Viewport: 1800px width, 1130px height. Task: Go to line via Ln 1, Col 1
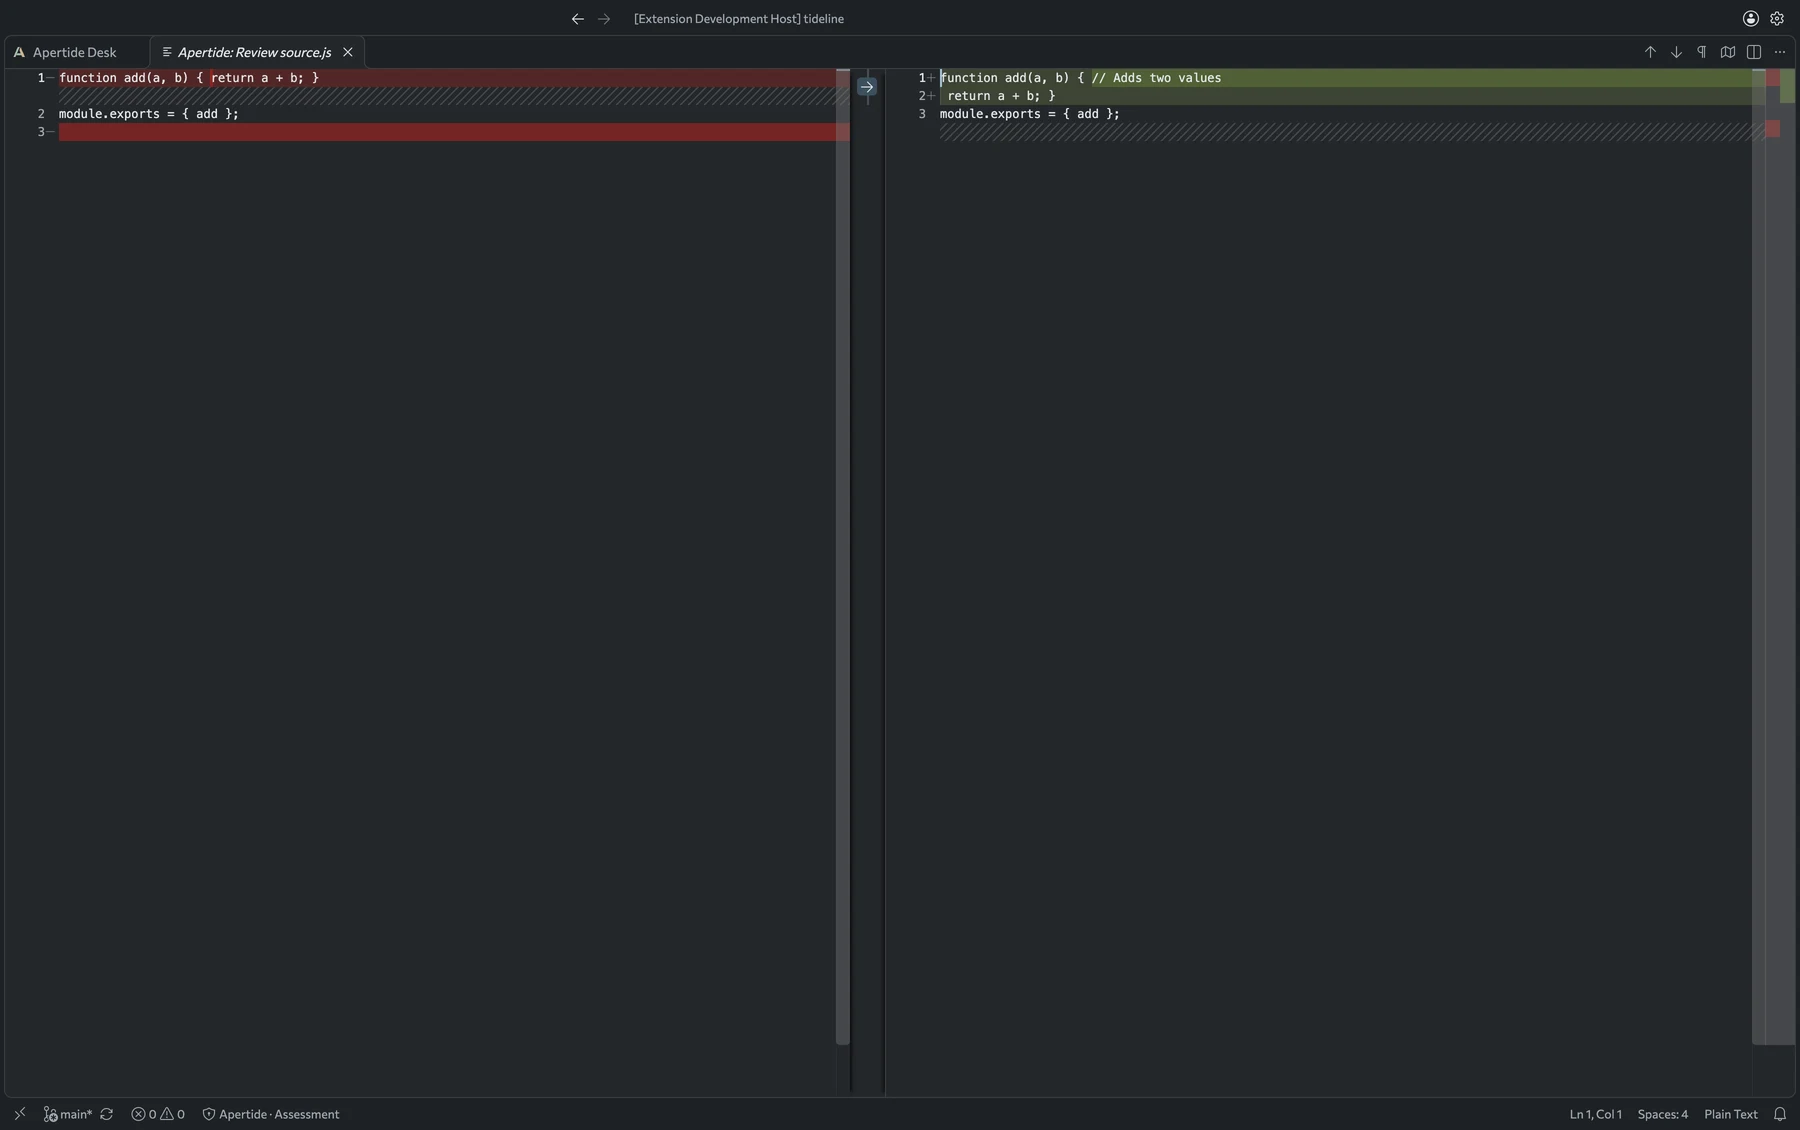tap(1596, 1114)
